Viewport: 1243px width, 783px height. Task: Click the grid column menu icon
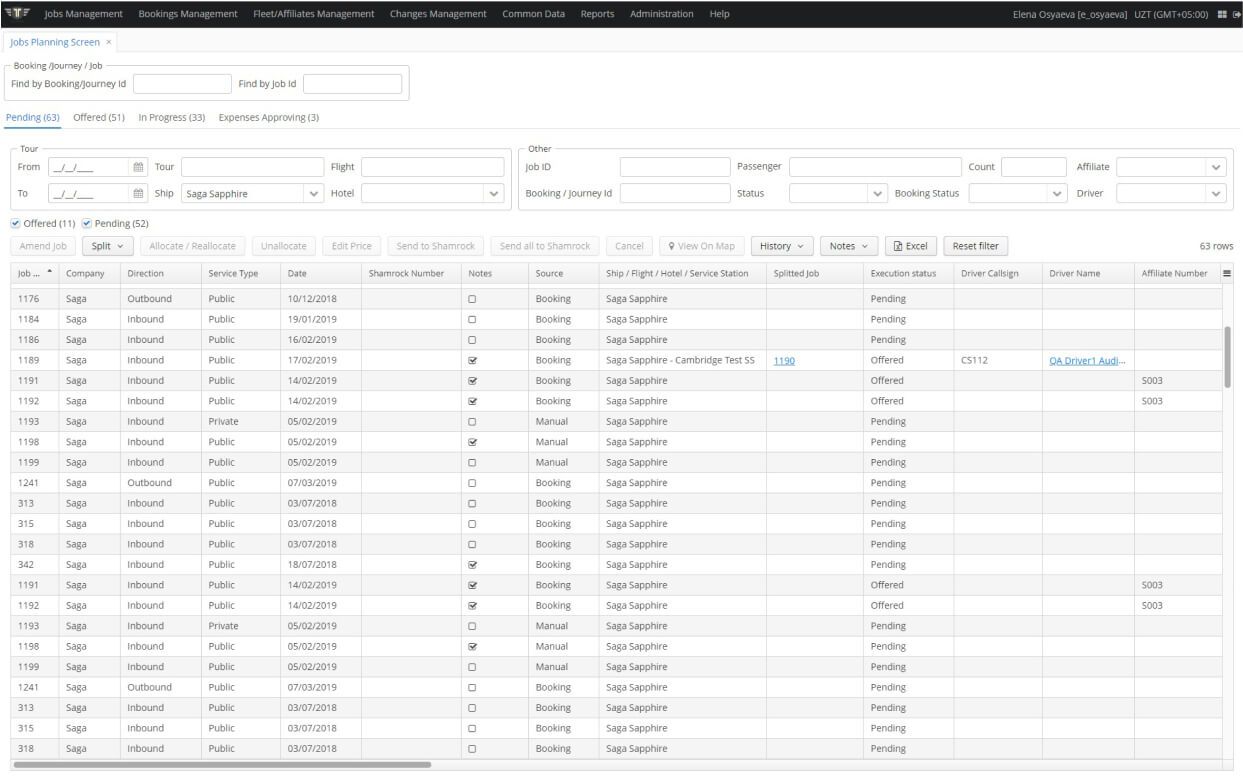point(1226,273)
